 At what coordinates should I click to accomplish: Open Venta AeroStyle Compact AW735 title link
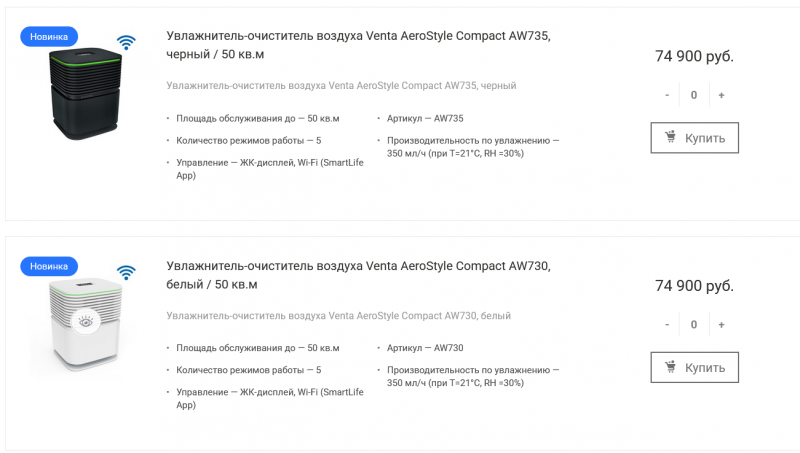(358, 45)
